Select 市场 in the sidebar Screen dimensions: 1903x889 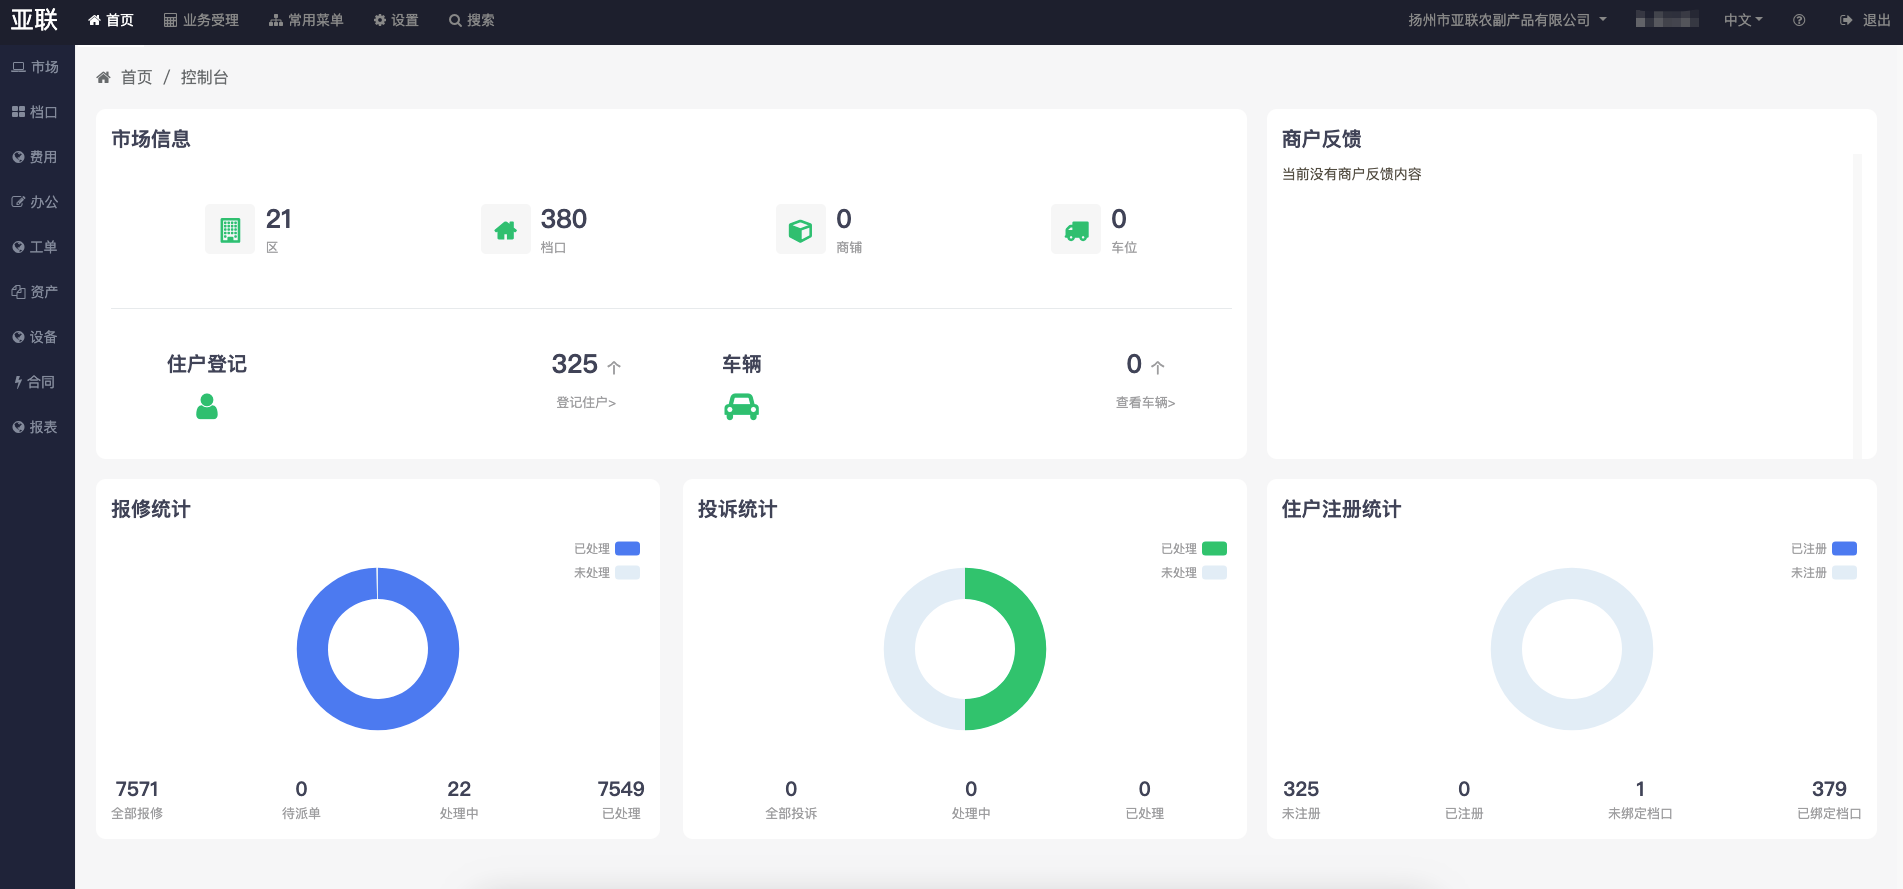click(x=36, y=67)
